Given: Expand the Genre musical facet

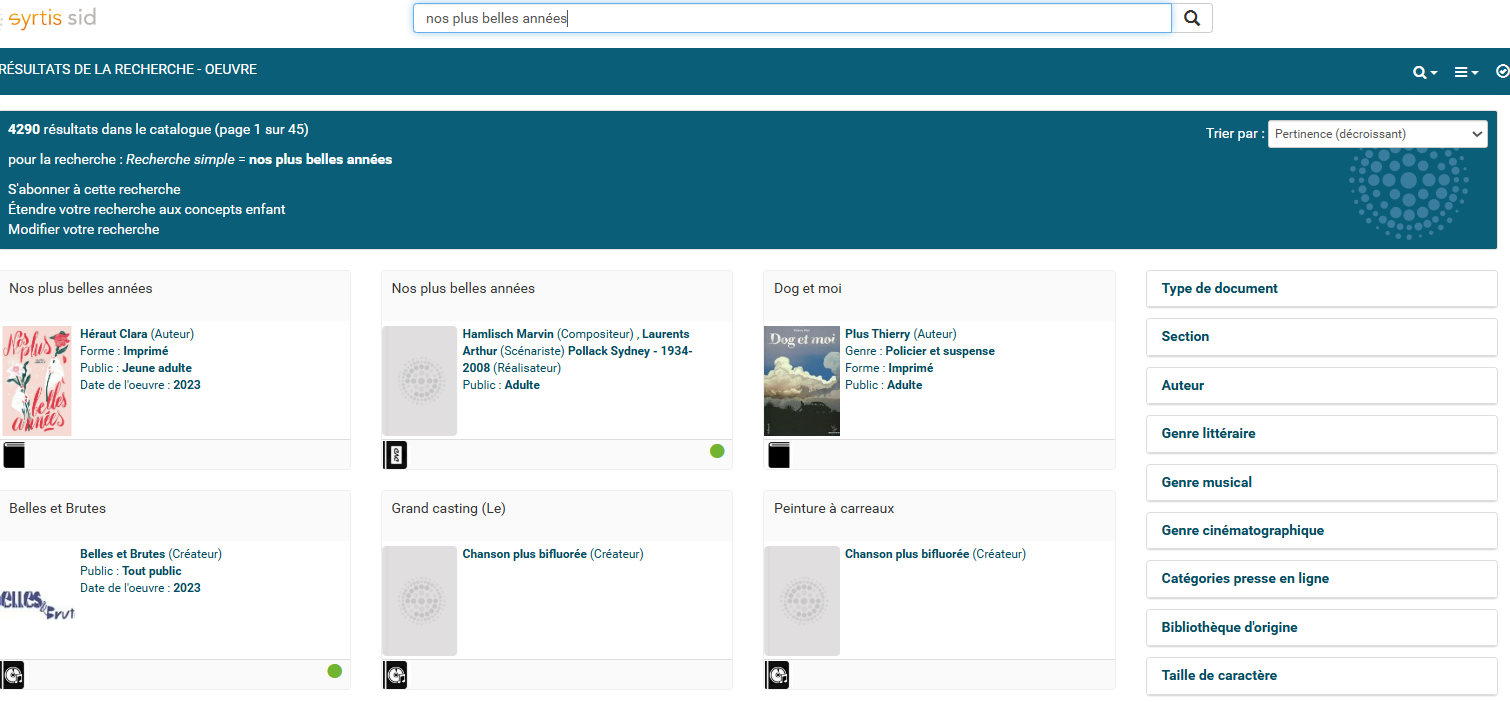Looking at the screenshot, I should pos(1320,482).
